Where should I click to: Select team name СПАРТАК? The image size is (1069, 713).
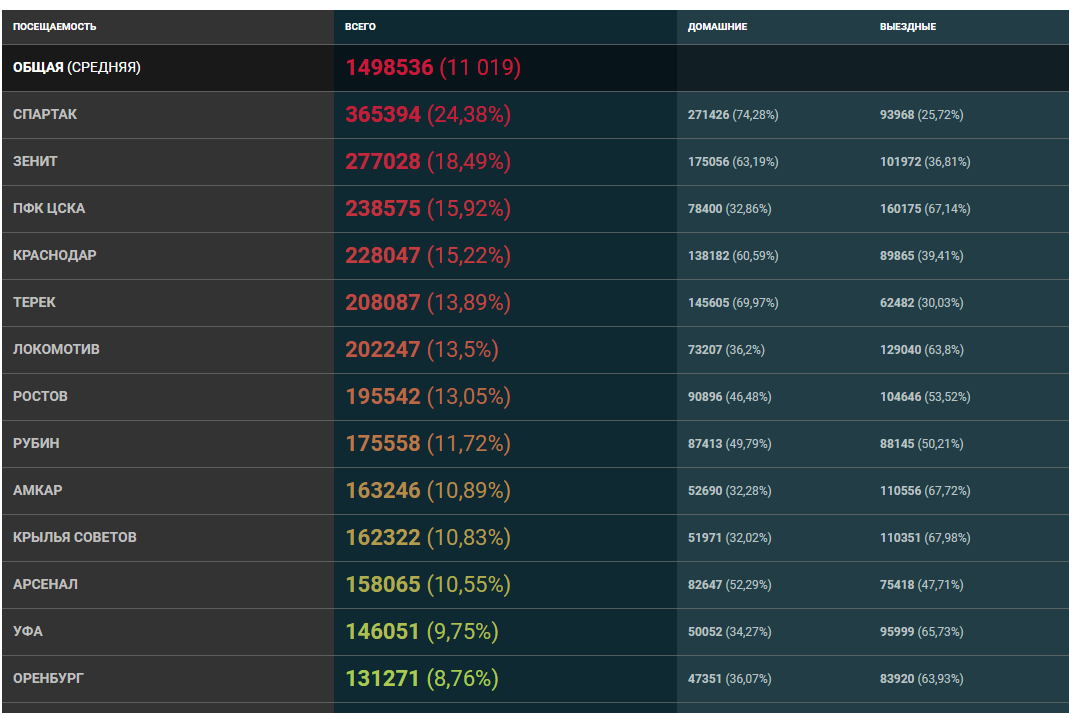coord(45,115)
